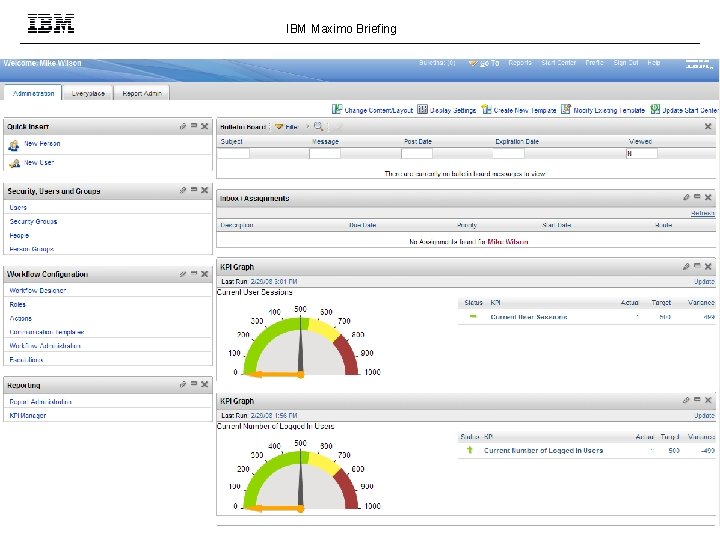Open Report Administration
This screenshot has width=720, height=540.
click(x=40, y=402)
